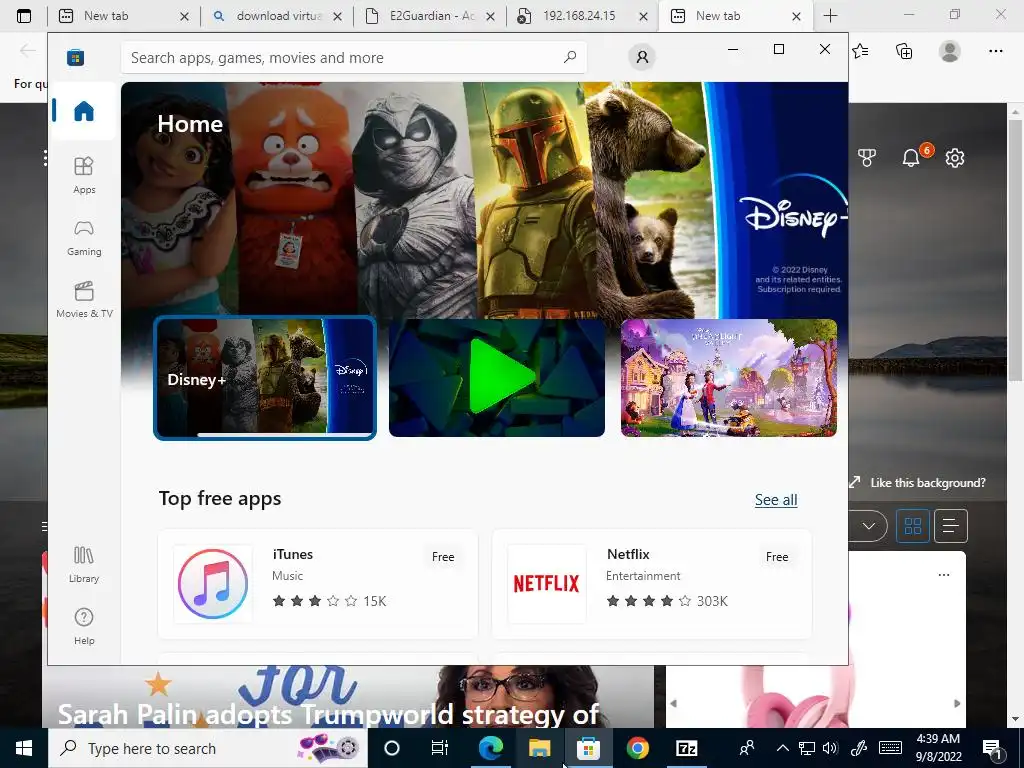Open the Netflix app card
This screenshot has height=768, width=1024.
pyautogui.click(x=652, y=584)
